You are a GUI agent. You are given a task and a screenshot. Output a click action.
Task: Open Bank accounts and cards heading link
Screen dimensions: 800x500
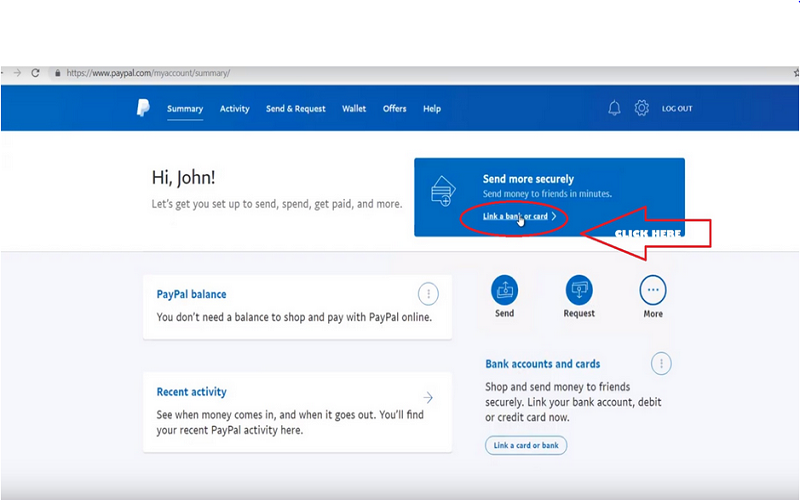[542, 364]
